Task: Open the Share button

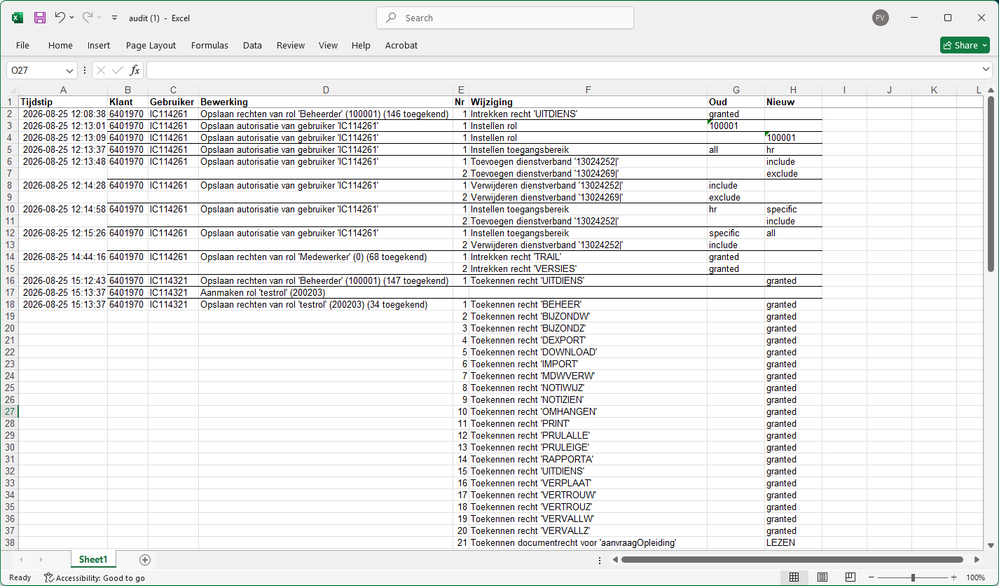Action: 965,45
